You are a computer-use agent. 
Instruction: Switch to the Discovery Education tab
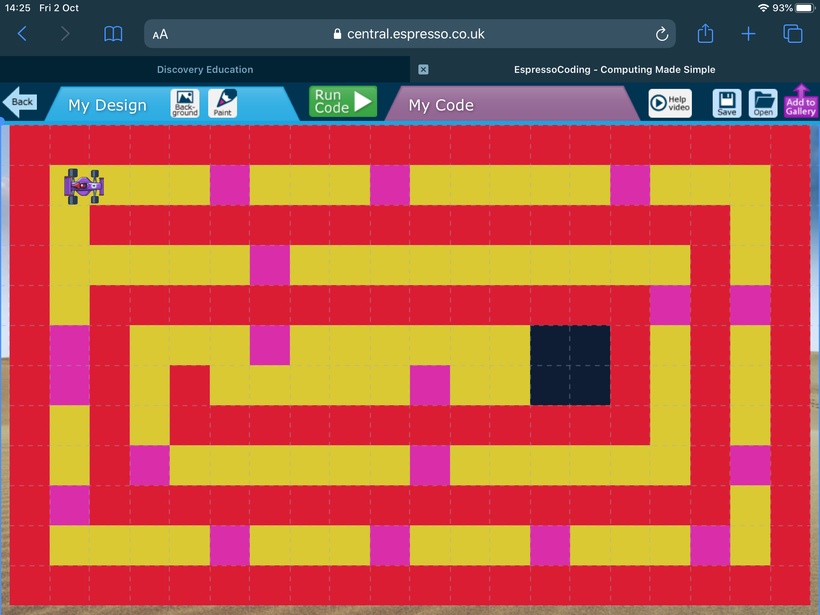point(205,70)
